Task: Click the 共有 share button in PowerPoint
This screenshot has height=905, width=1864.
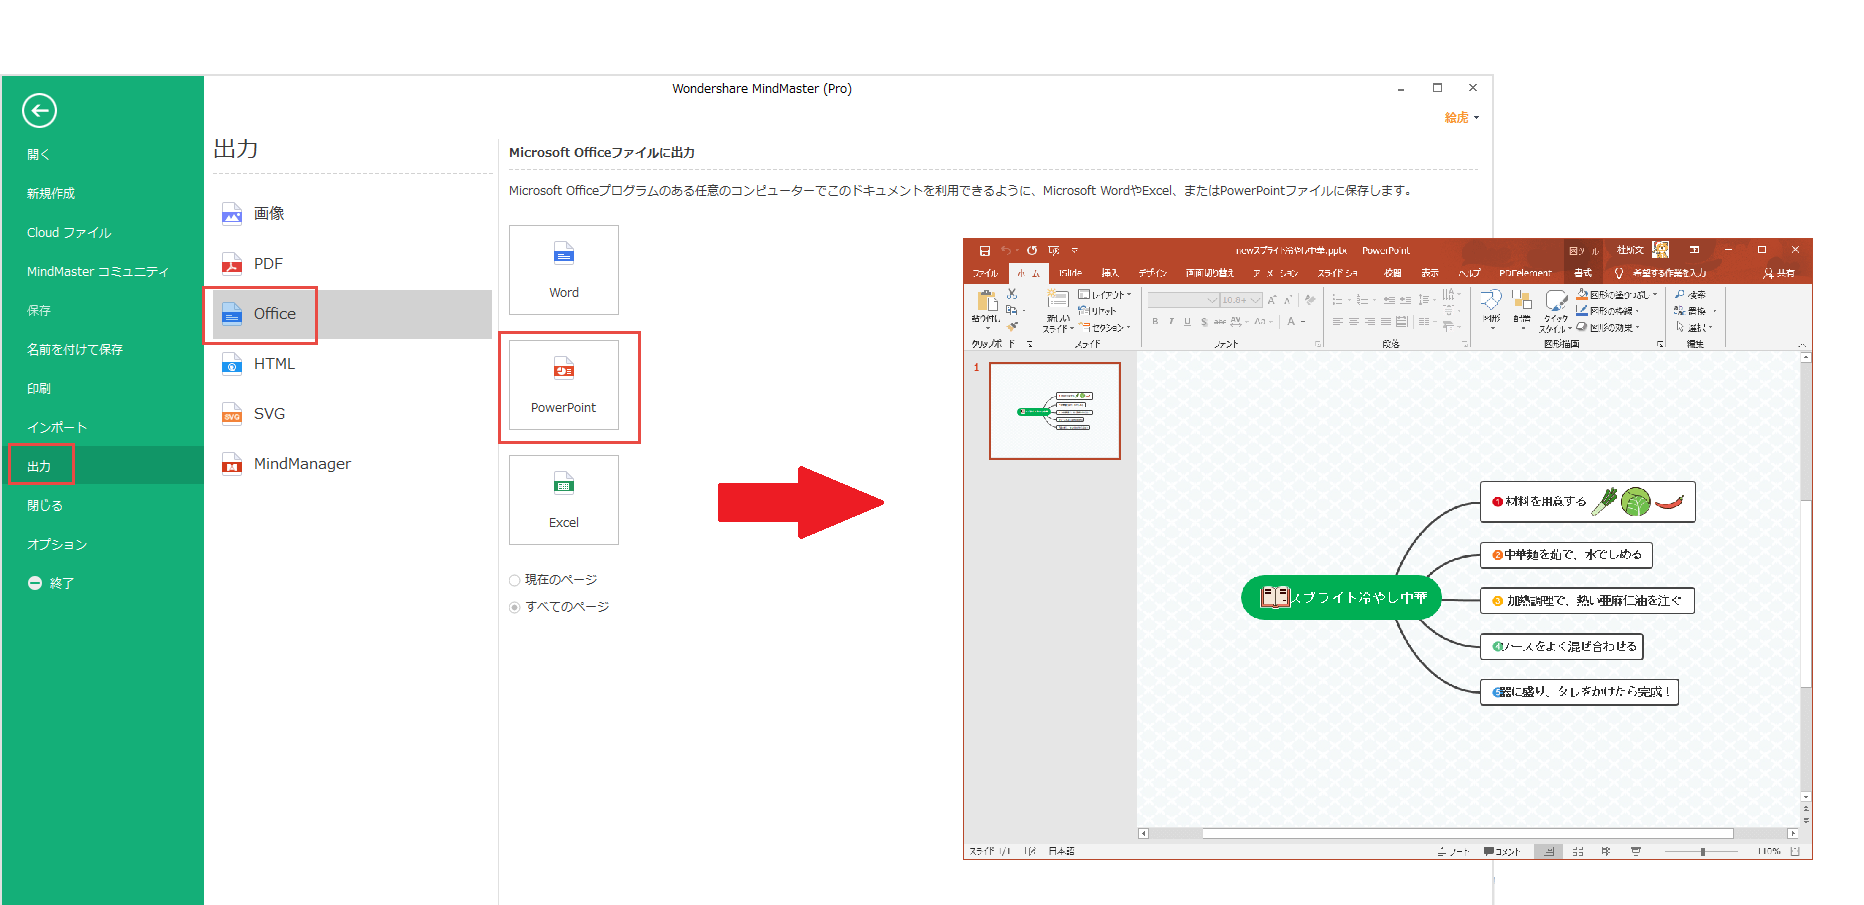Action: click(x=1779, y=273)
